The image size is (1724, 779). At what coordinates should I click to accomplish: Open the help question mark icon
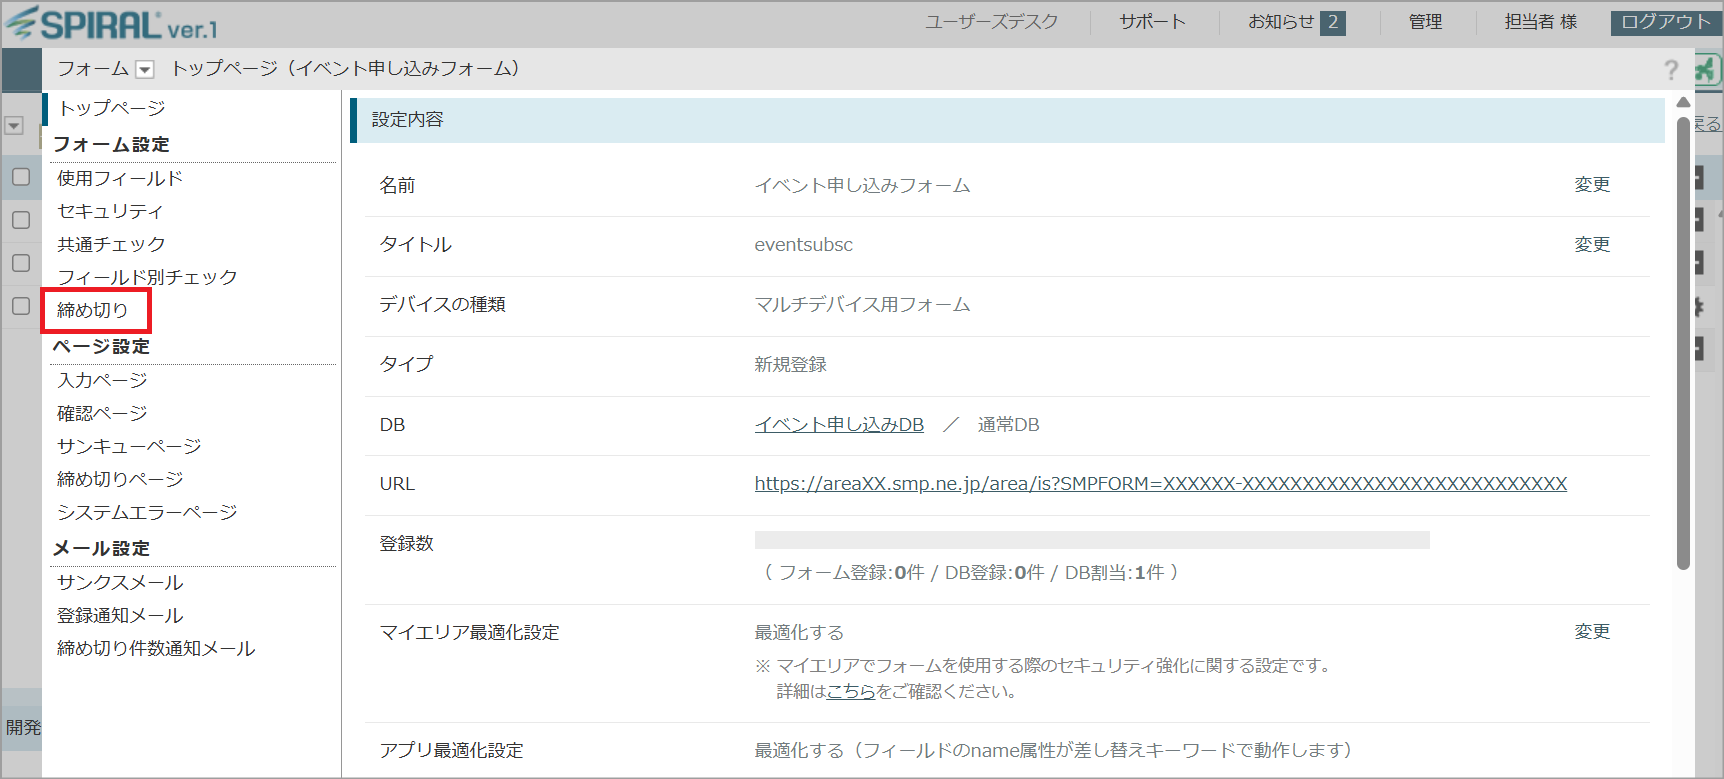pyautogui.click(x=1670, y=69)
